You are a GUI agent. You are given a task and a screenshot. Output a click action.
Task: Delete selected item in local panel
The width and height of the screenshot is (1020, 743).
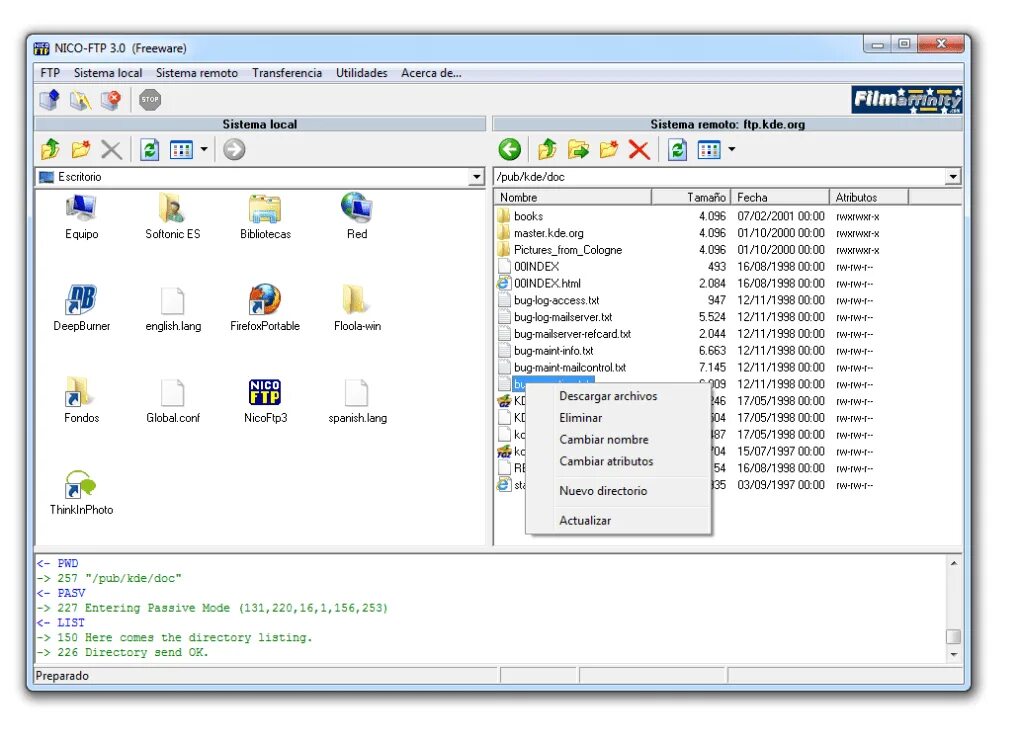[x=111, y=150]
